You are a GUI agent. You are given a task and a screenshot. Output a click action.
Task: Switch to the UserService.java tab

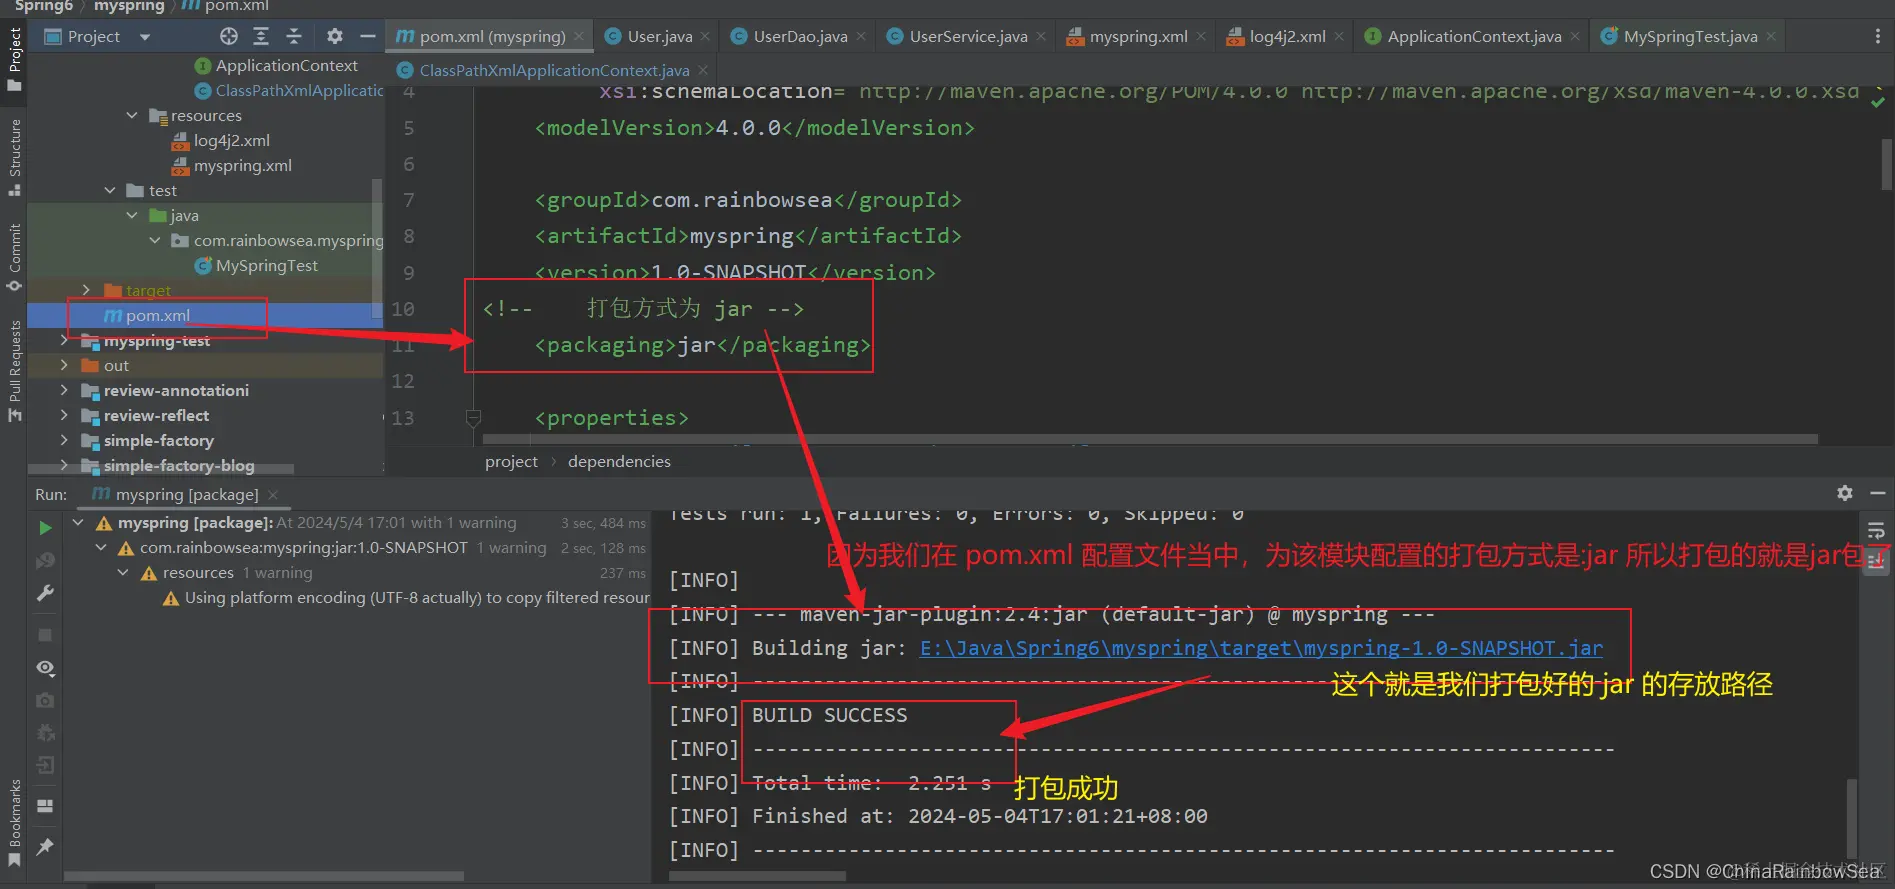[x=968, y=37]
